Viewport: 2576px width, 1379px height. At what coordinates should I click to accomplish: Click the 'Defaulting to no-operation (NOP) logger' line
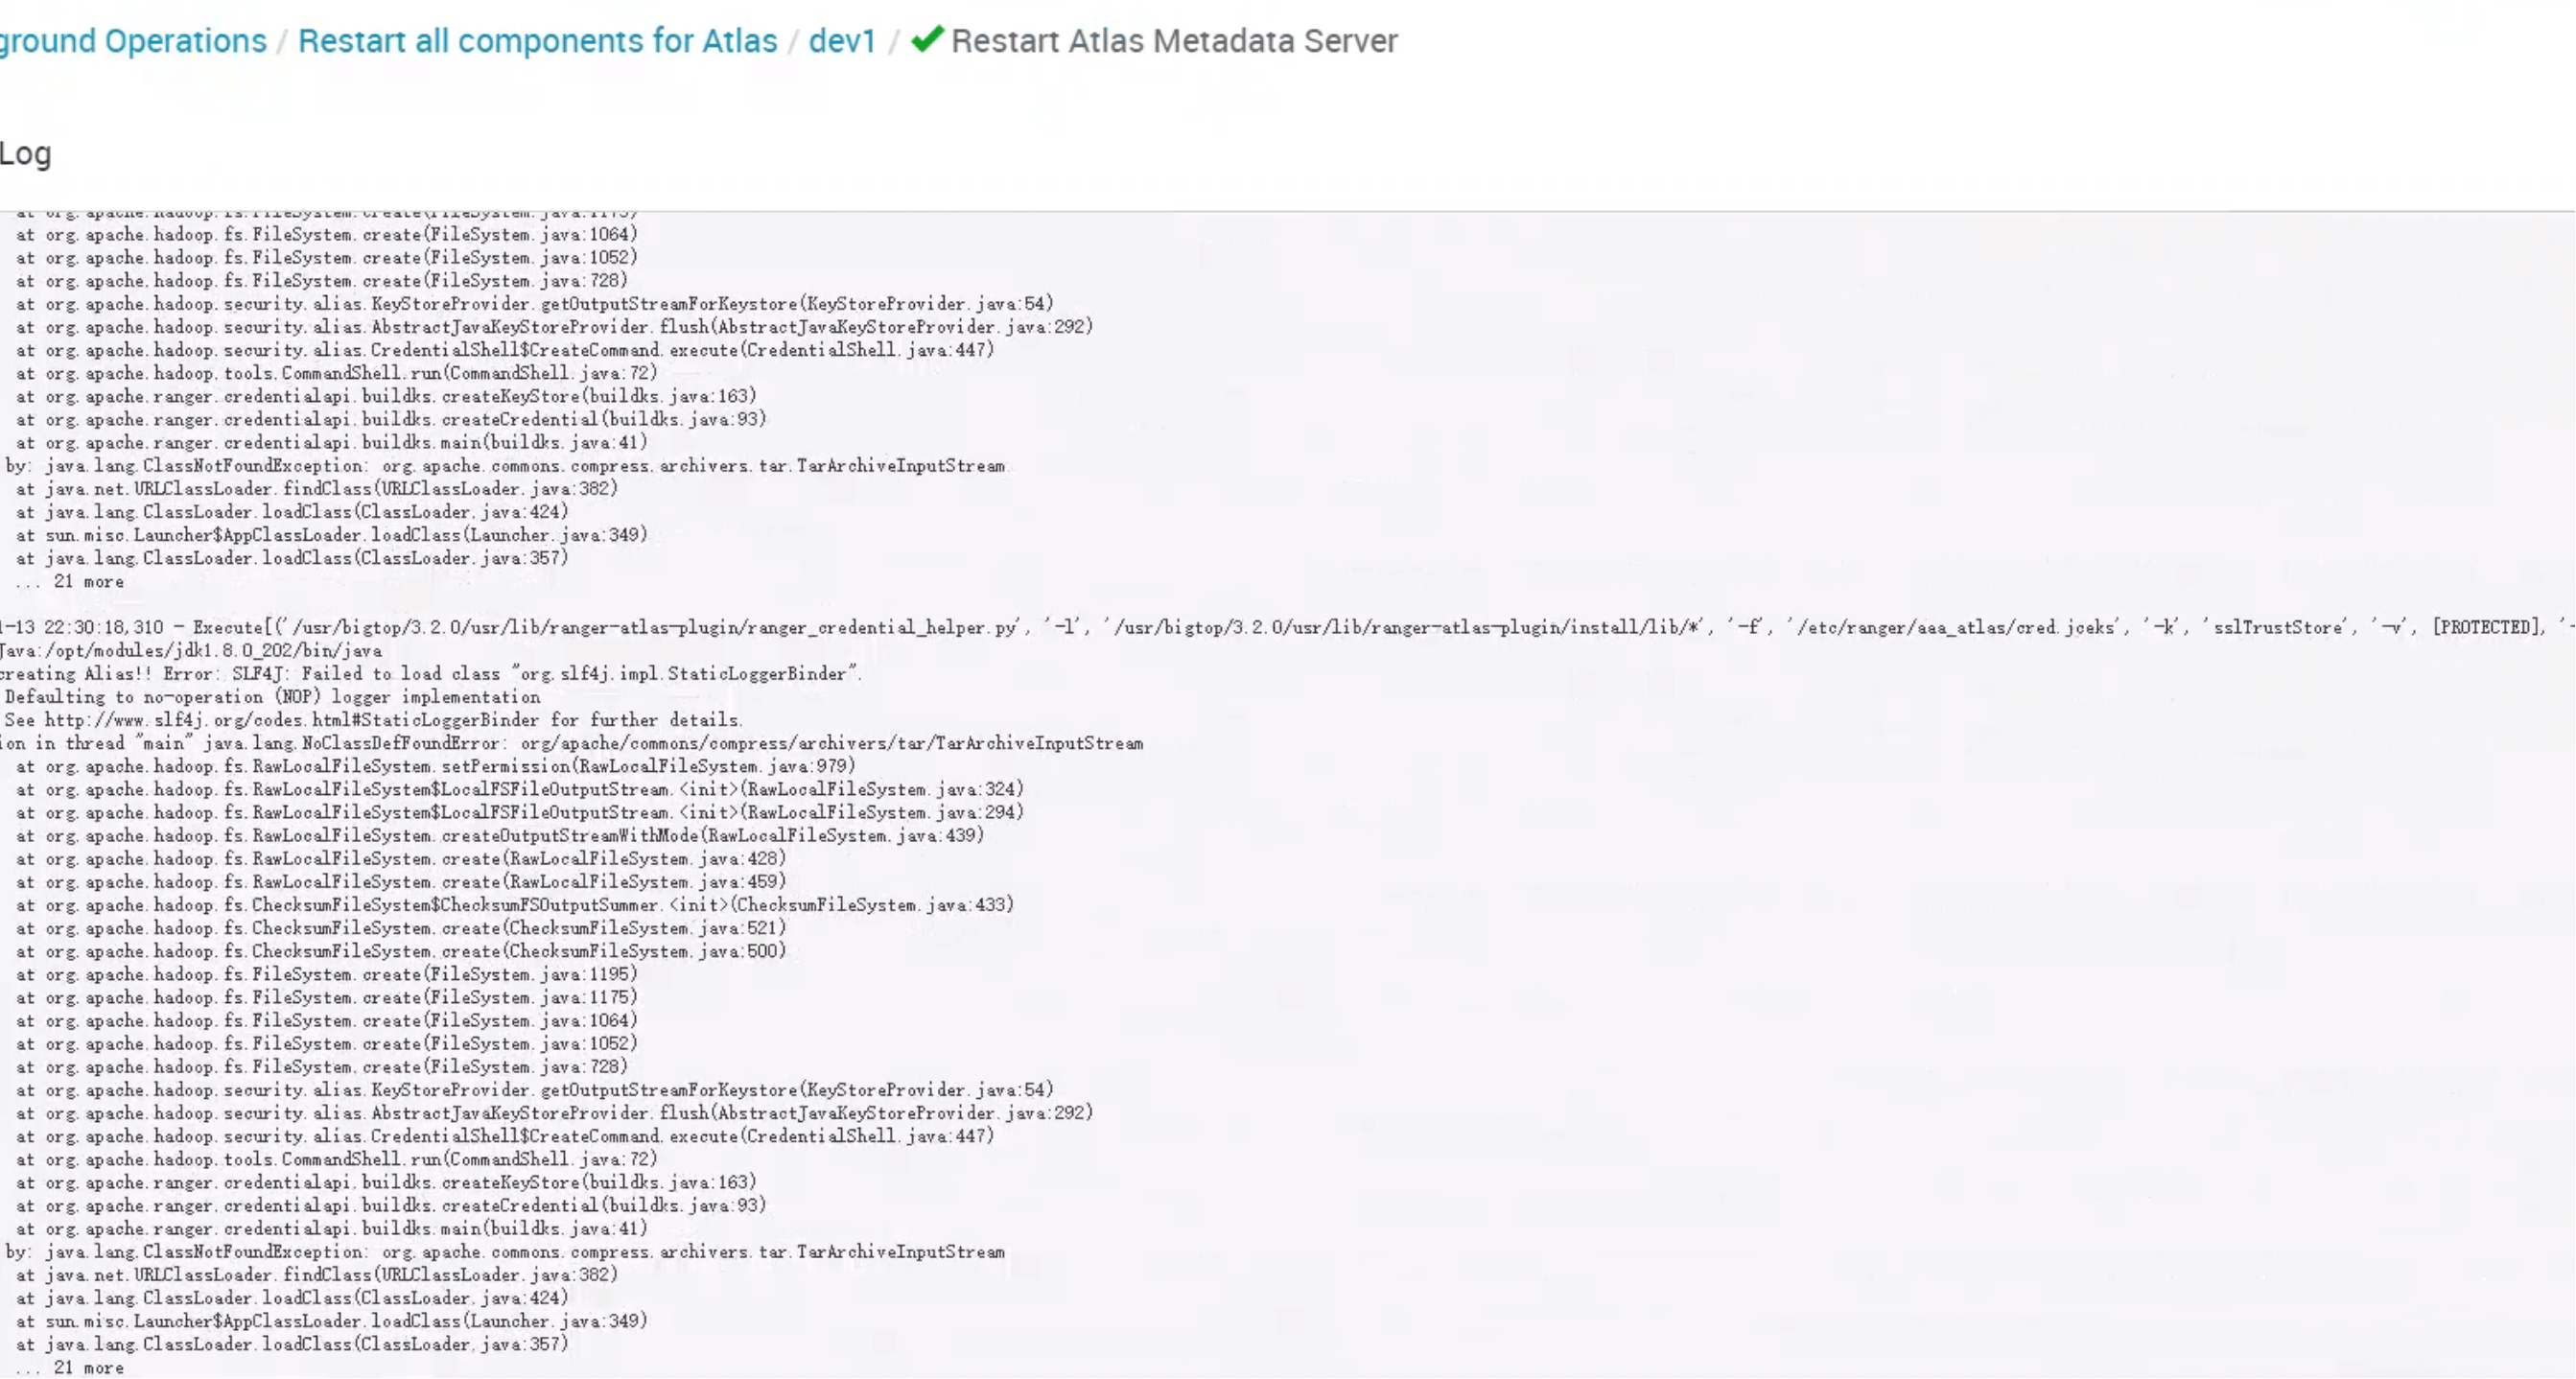(x=272, y=697)
